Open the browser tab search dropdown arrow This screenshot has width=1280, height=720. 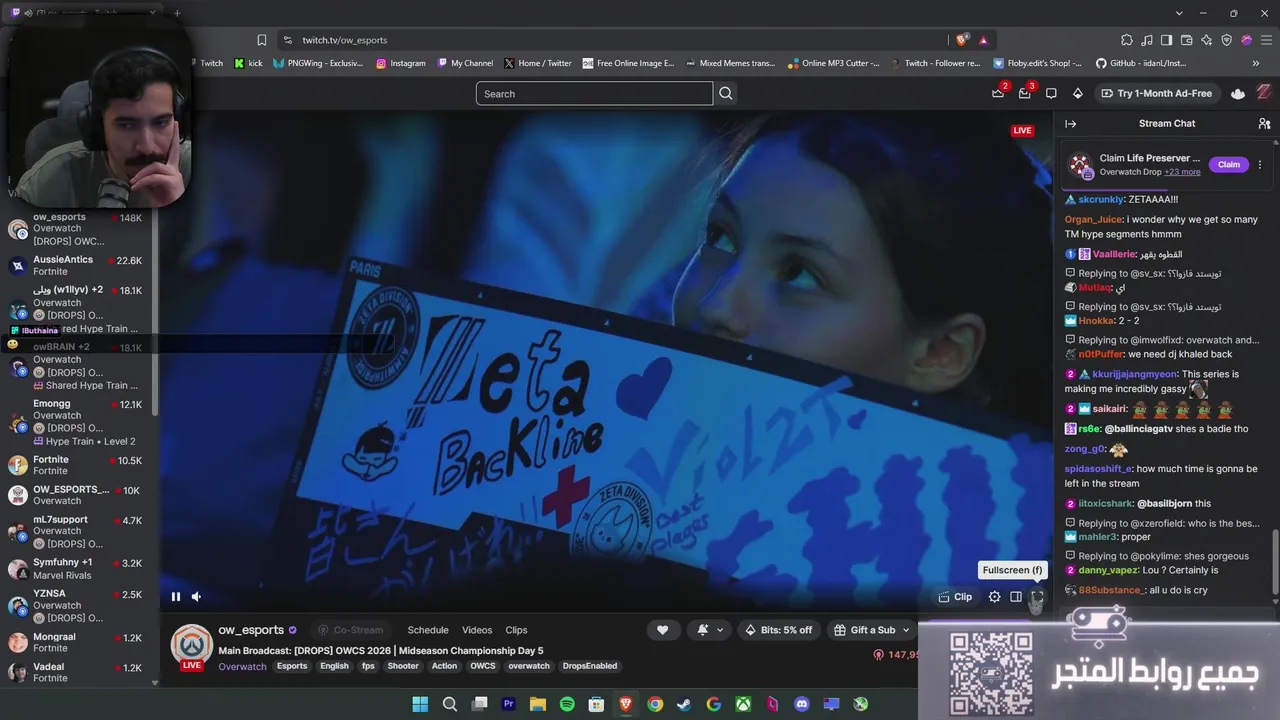click(1180, 13)
